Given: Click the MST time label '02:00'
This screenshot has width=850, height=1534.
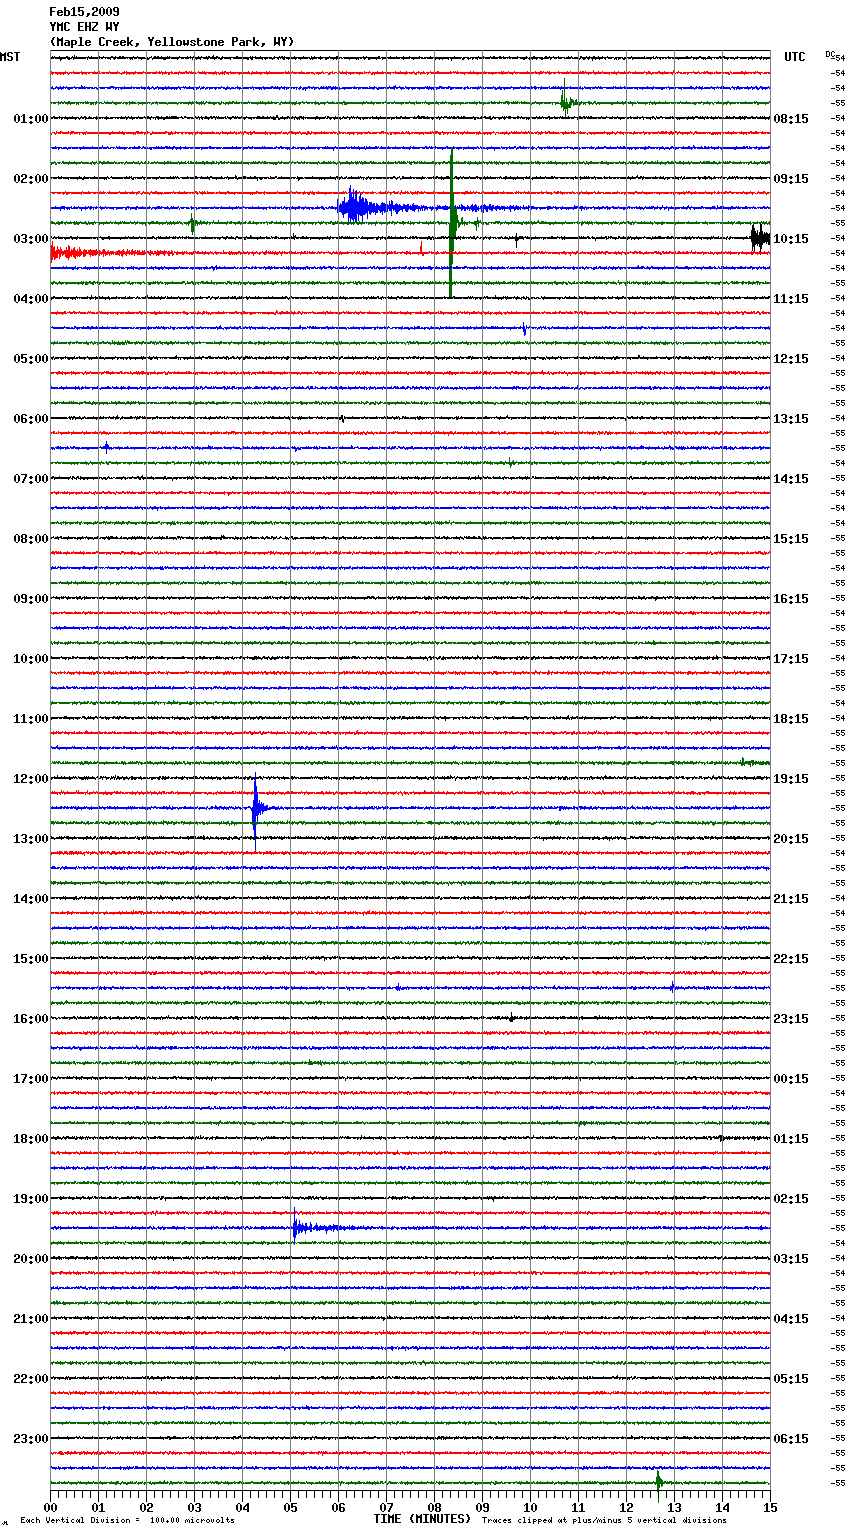Looking at the screenshot, I should (x=31, y=179).
